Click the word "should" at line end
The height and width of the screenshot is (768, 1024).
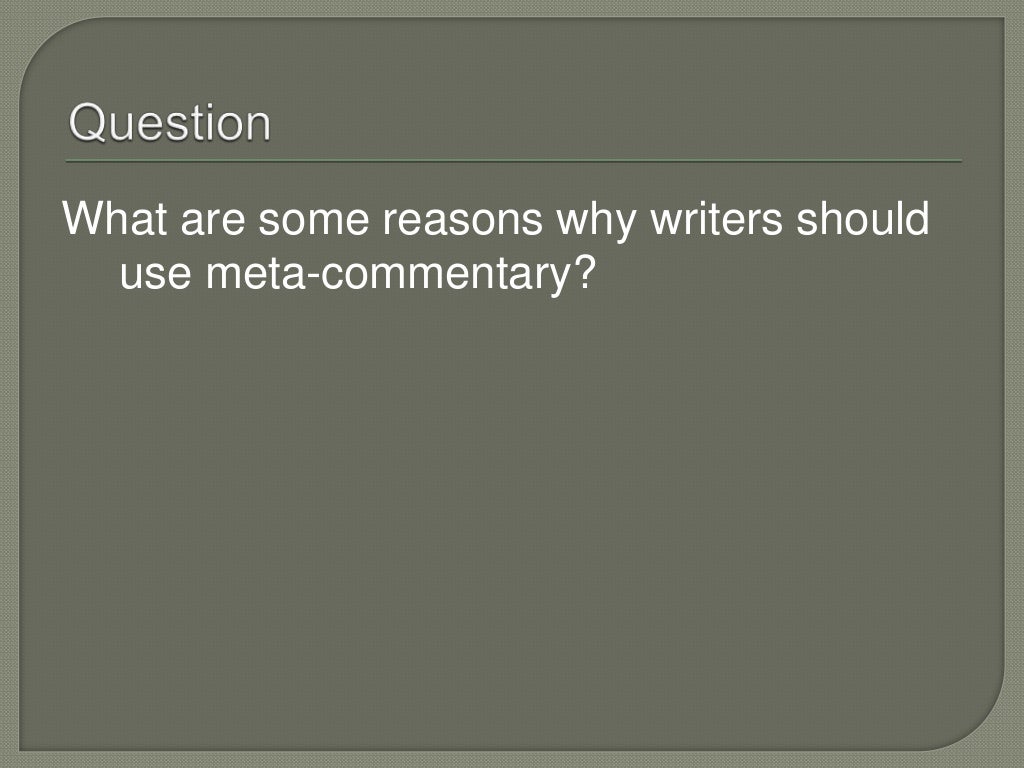[x=863, y=219]
